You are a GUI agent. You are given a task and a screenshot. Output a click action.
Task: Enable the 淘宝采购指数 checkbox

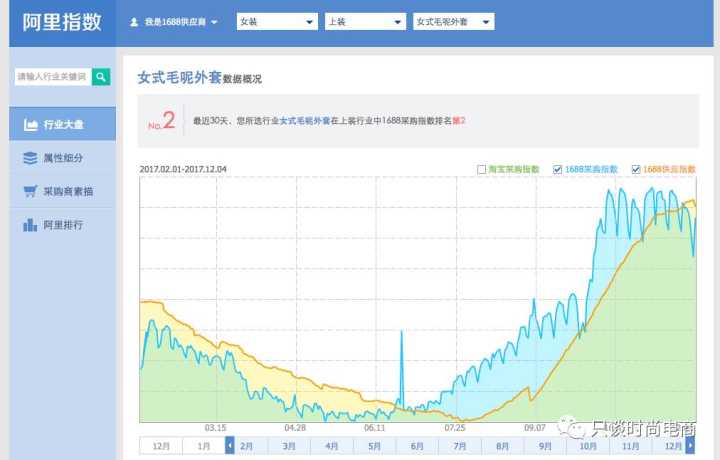click(x=482, y=169)
